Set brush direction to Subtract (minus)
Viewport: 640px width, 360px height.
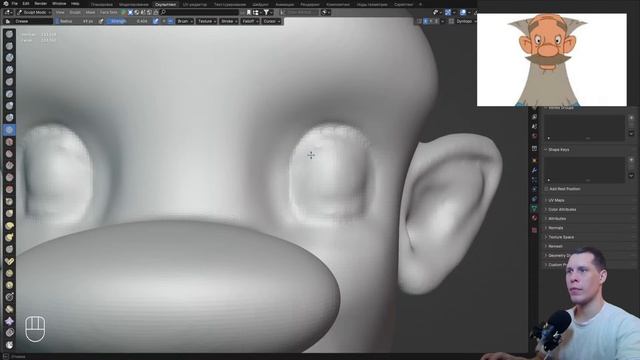coord(170,21)
